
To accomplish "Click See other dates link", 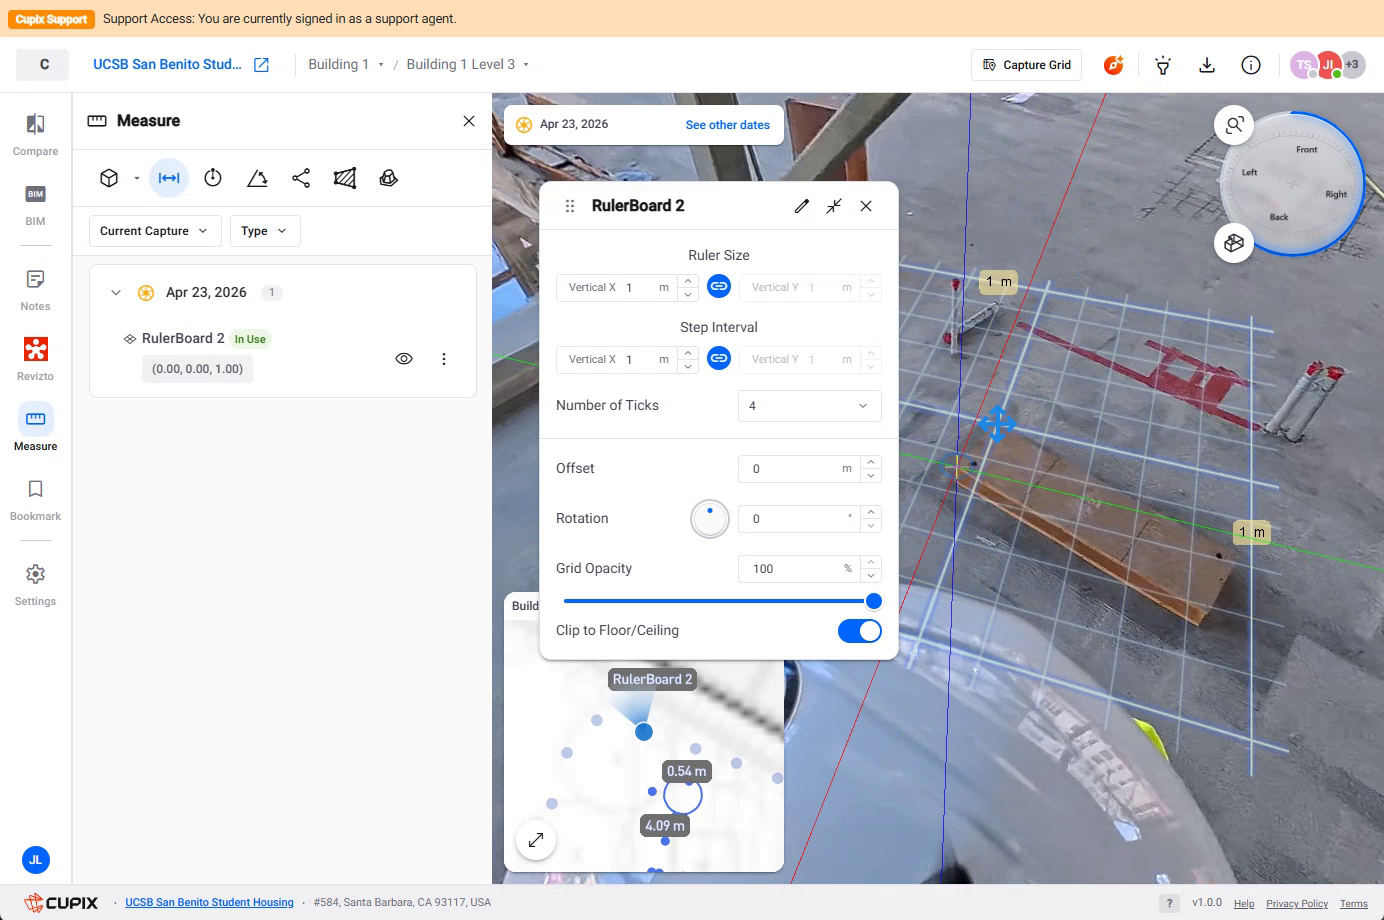I will 727,125.
